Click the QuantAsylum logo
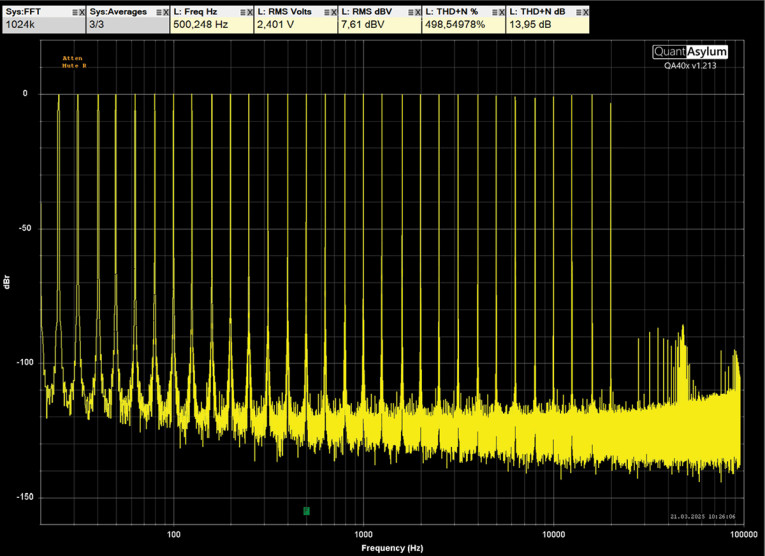Image resolution: width=765 pixels, height=556 pixels. pos(690,51)
